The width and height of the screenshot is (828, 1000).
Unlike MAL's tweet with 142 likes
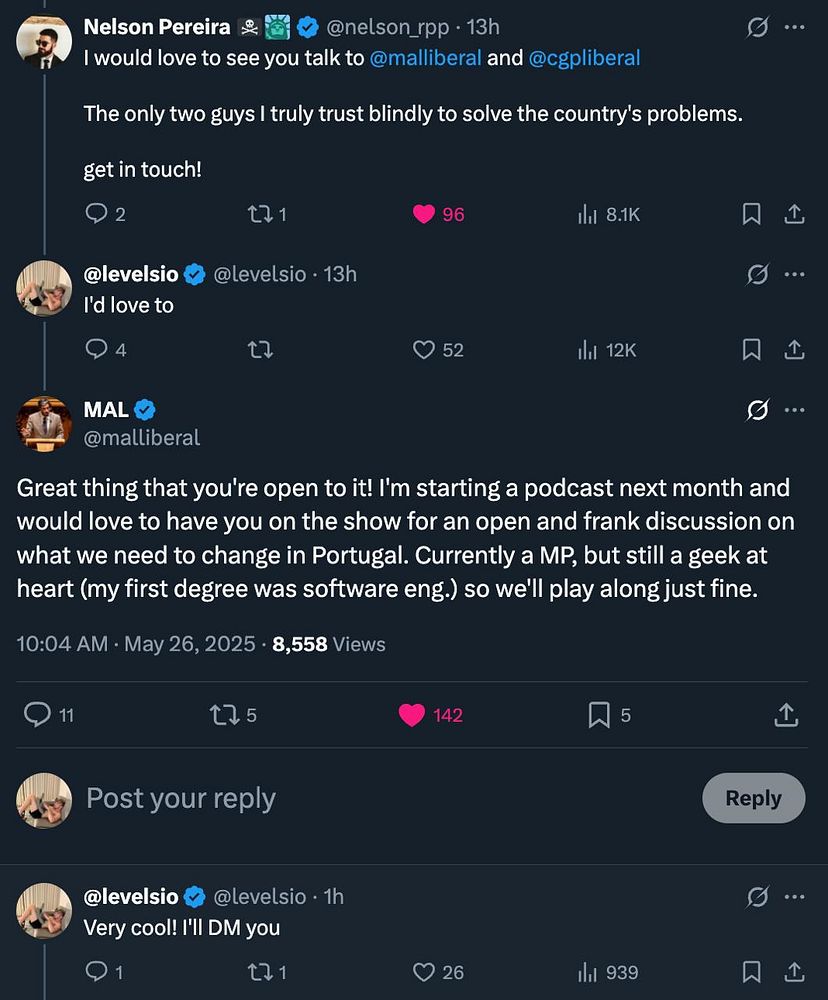(x=411, y=714)
